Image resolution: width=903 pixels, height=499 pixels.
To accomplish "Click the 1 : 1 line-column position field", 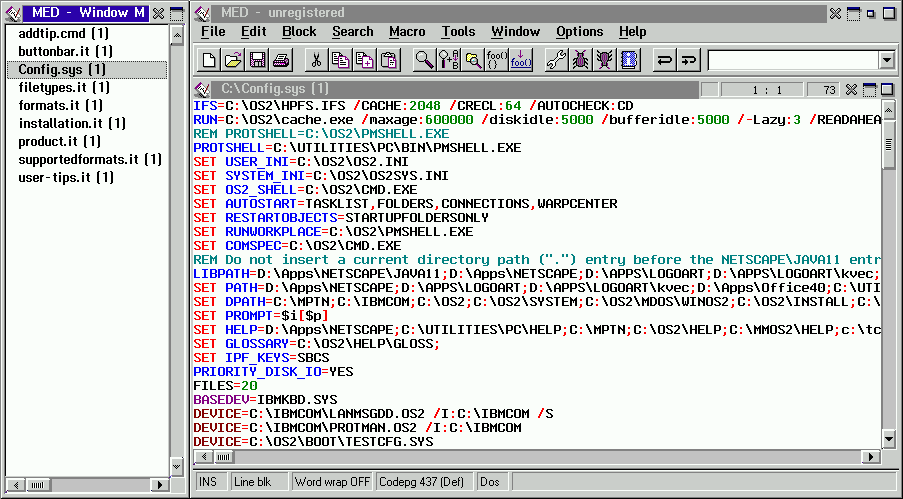I will click(762, 90).
